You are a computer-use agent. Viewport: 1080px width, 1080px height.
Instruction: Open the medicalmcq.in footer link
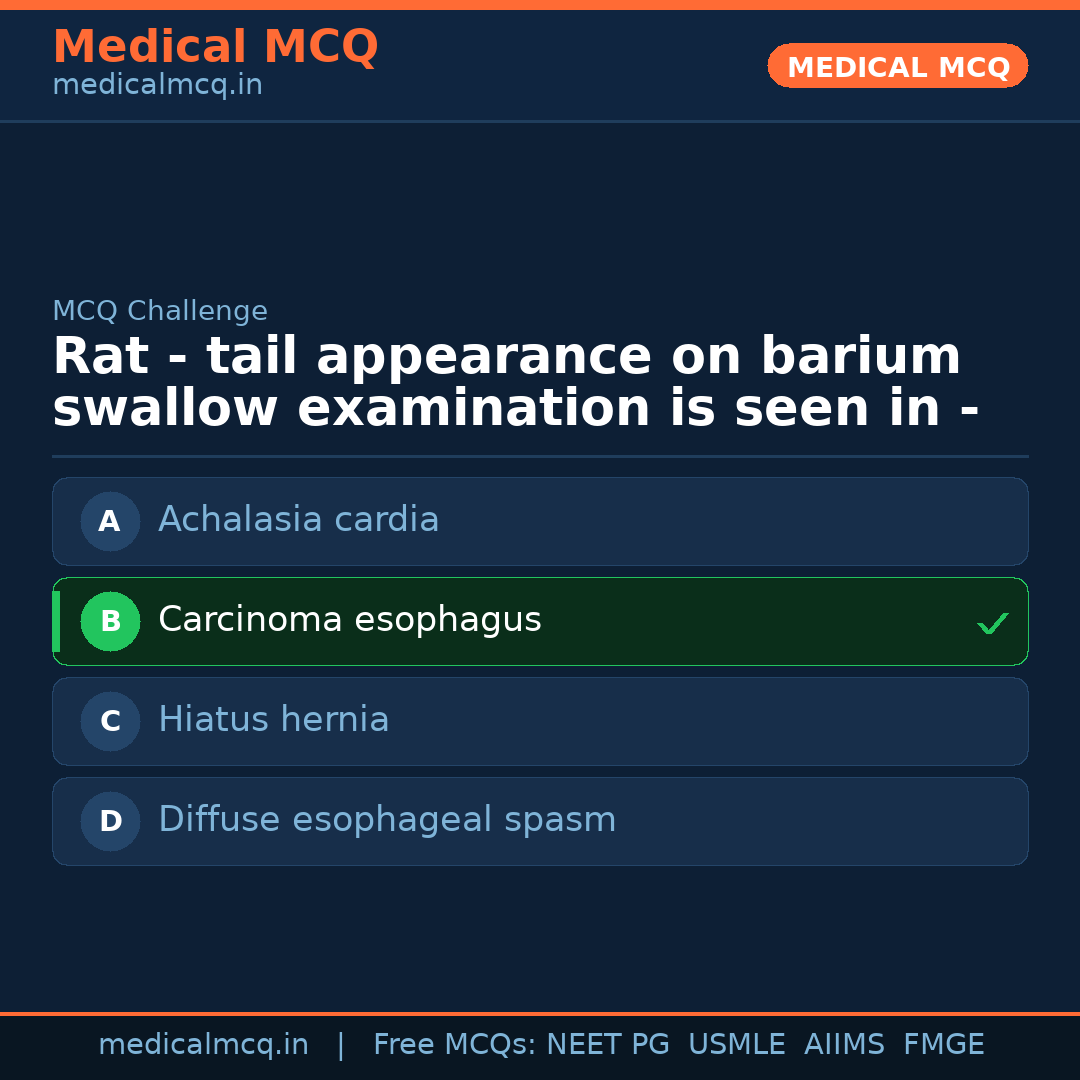click(203, 1043)
